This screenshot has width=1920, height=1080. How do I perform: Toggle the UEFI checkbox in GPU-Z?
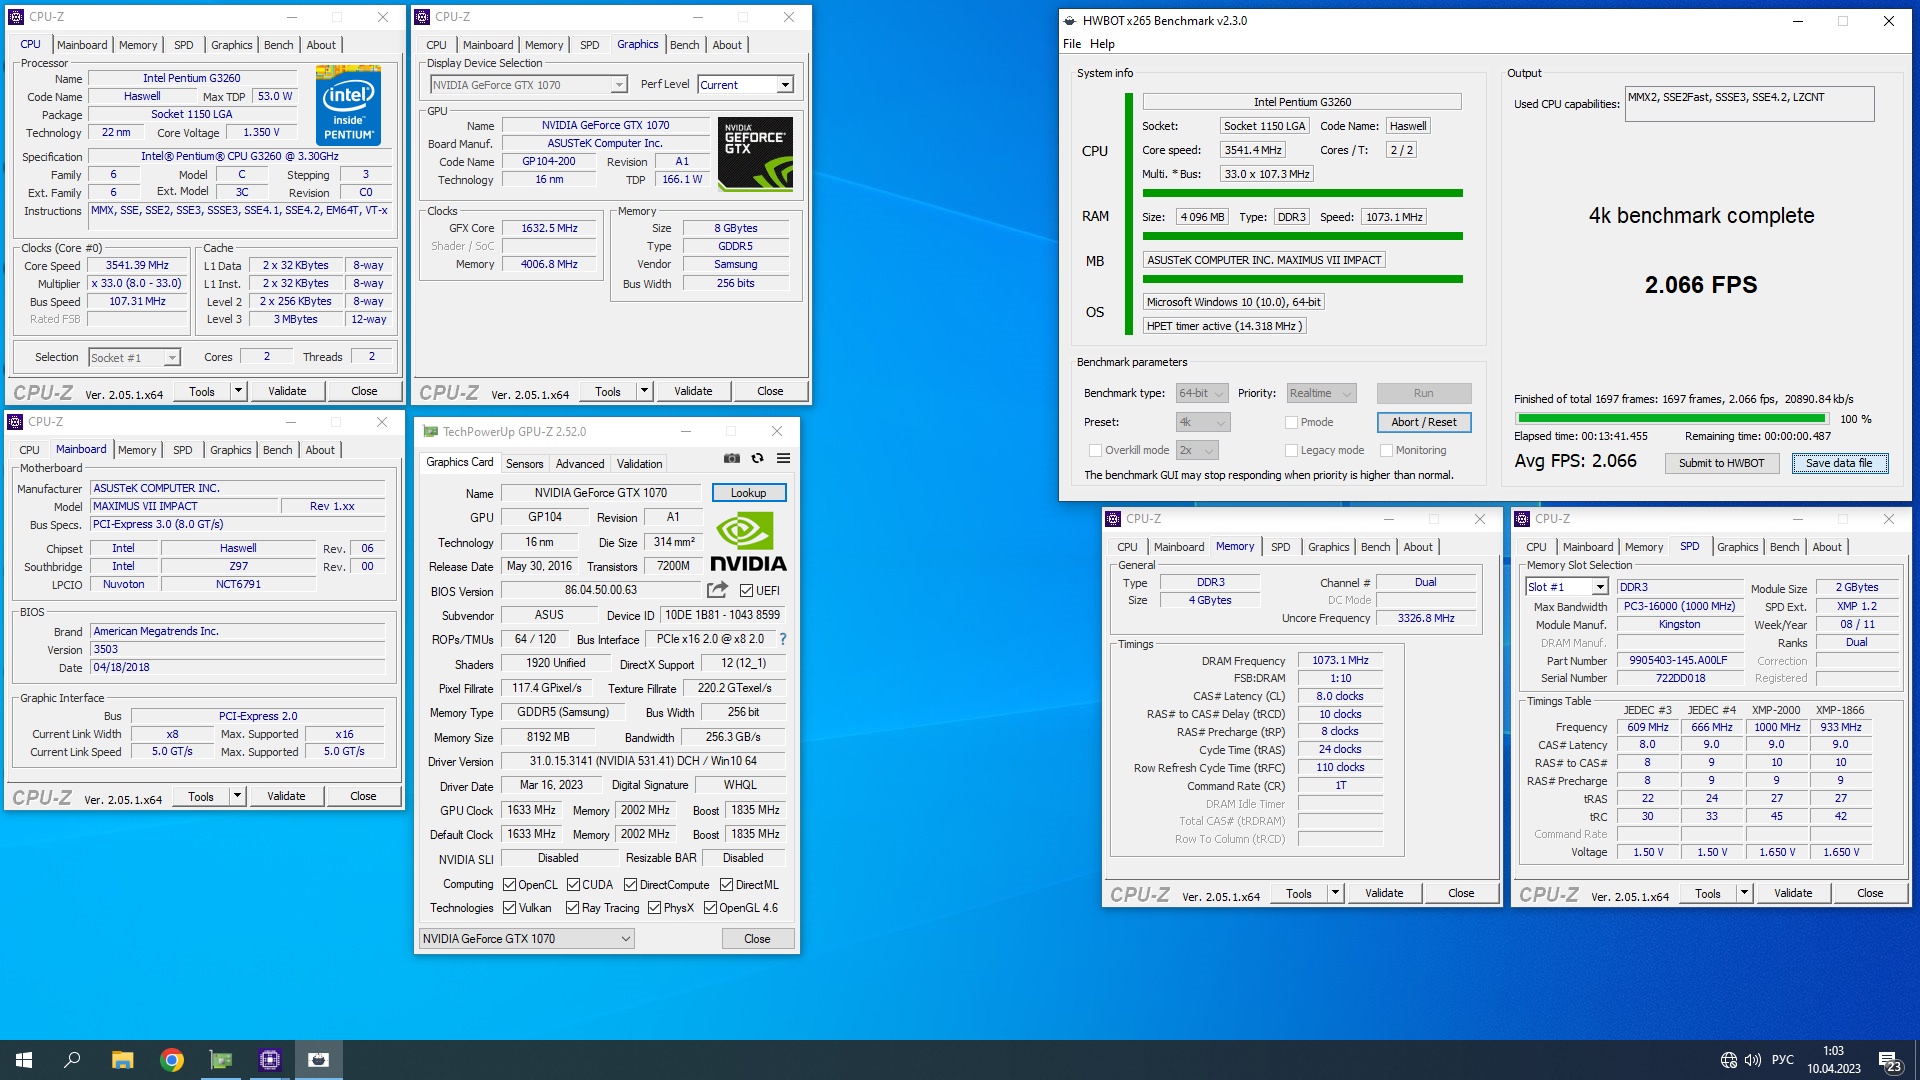tap(746, 591)
